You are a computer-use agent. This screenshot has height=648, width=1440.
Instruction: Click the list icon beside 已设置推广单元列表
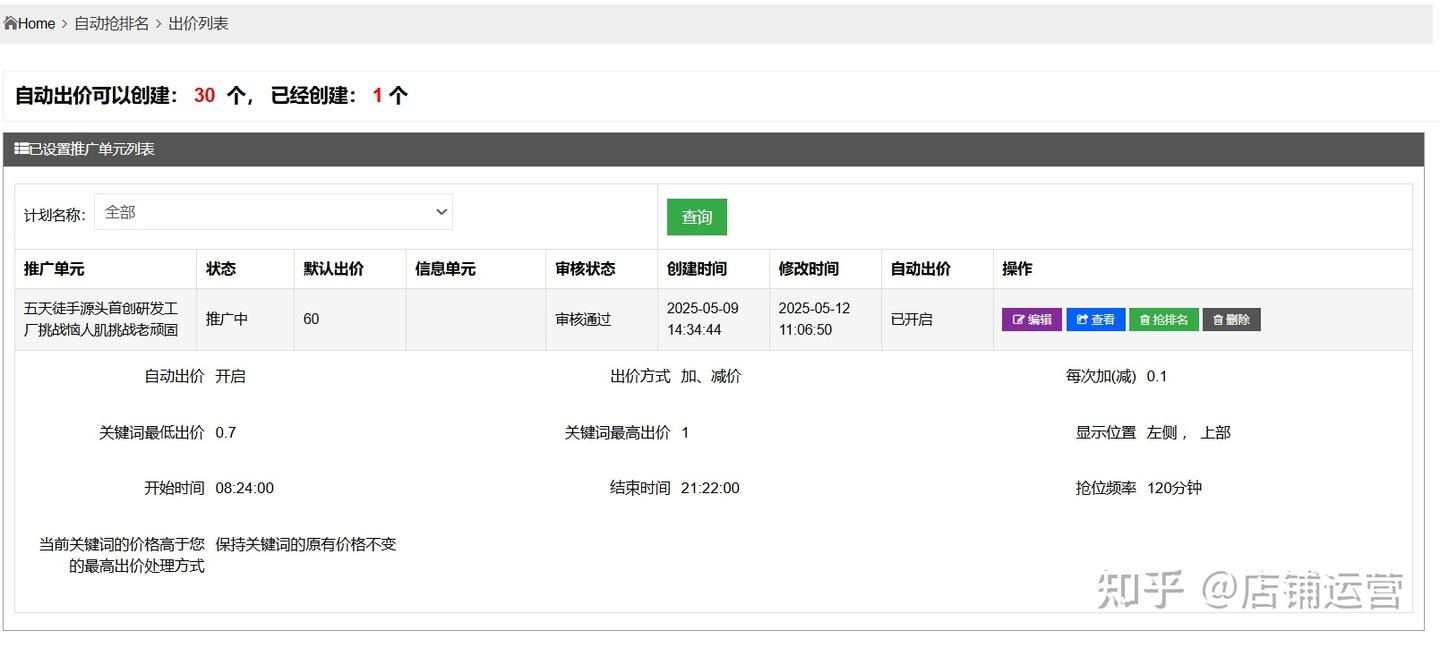coord(21,149)
